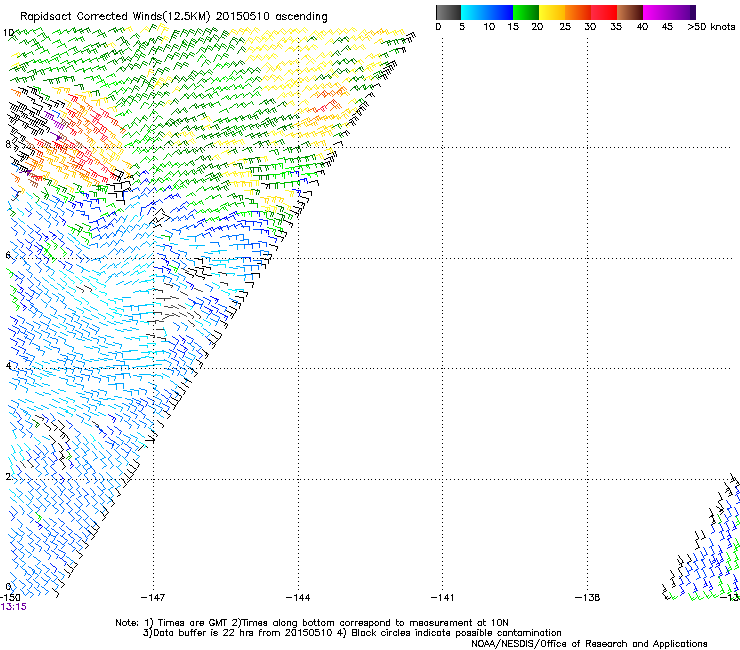The width and height of the screenshot is (740, 650).
Task: Click the longitude label '-141'
Action: coord(442,598)
